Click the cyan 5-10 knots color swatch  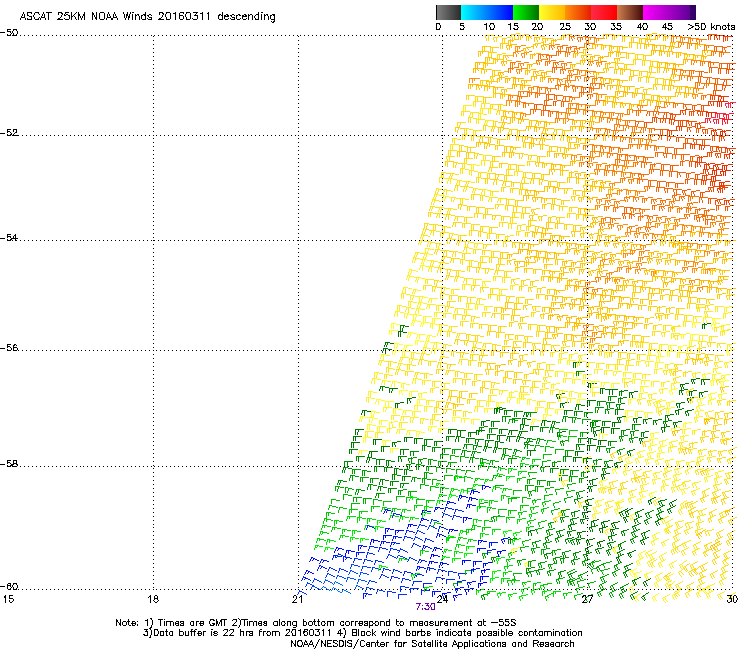pyautogui.click(x=473, y=12)
